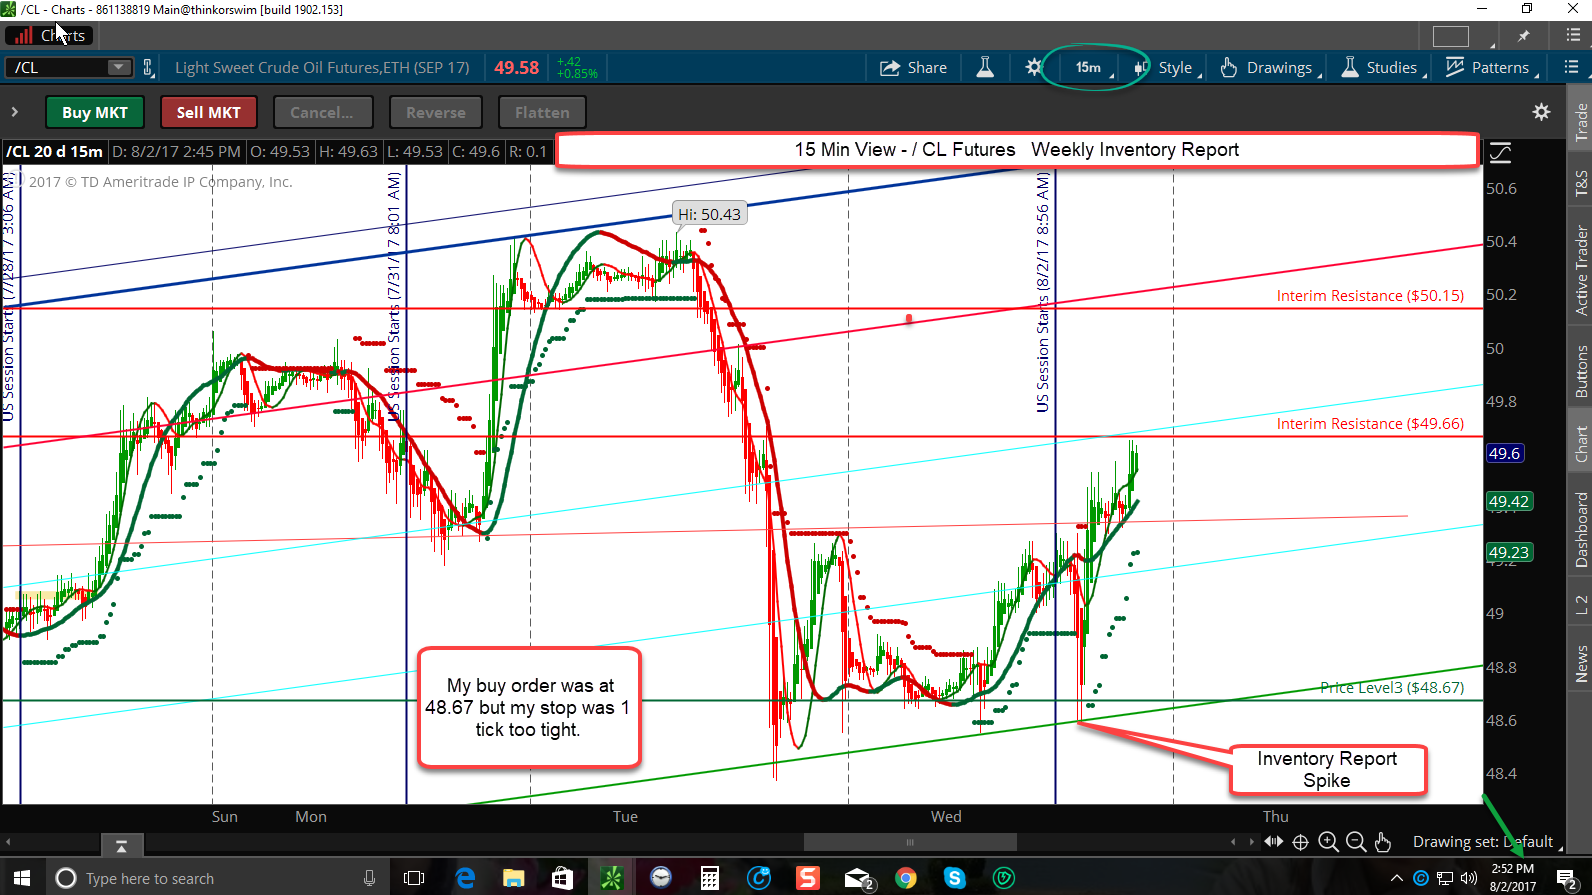Open the top-right window list menu

[x=1572, y=35]
